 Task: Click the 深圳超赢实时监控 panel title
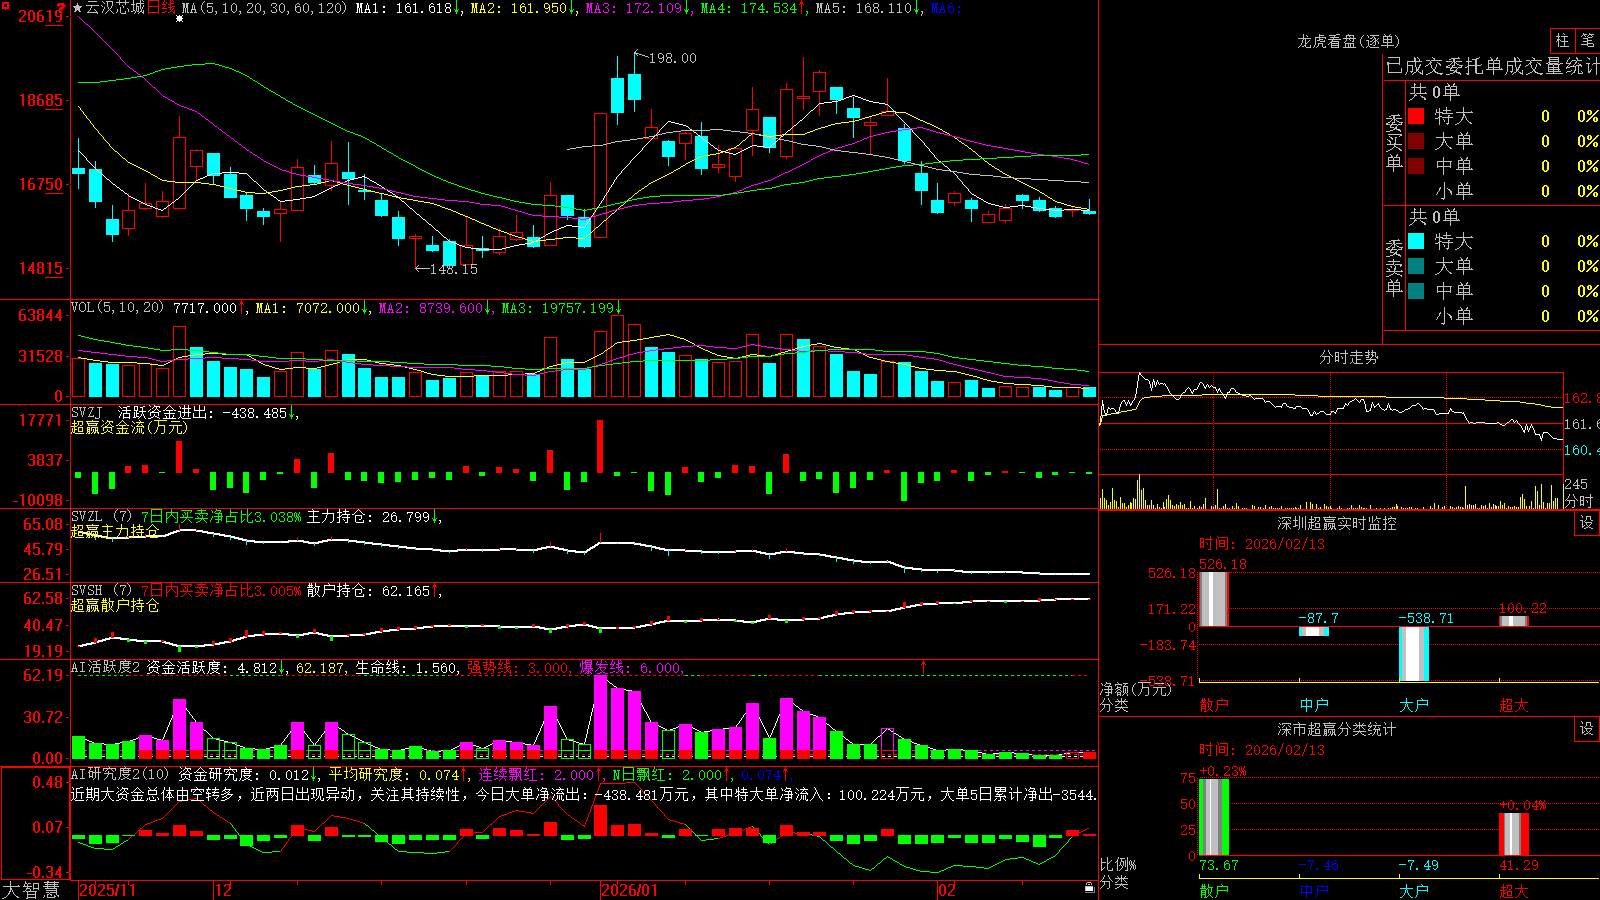click(x=1336, y=523)
